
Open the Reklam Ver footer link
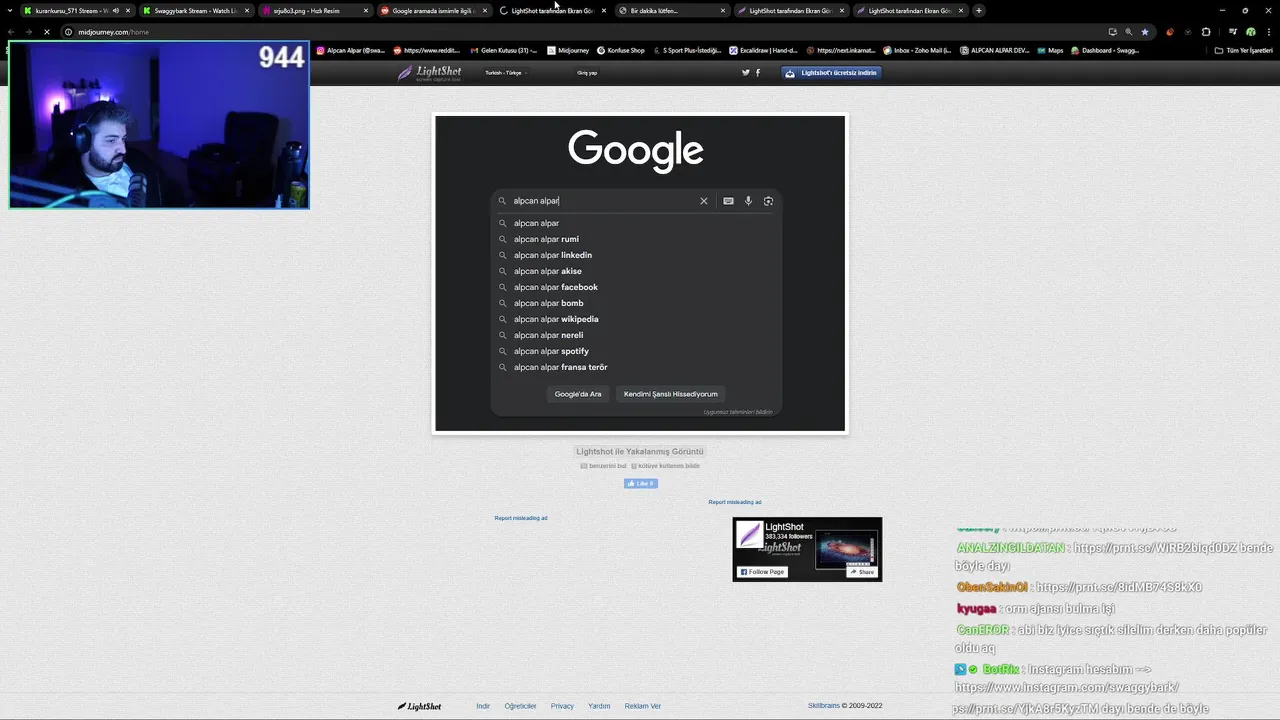[643, 706]
